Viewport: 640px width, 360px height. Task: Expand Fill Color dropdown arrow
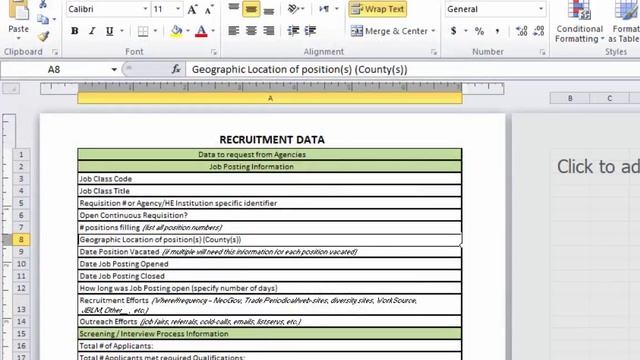(188, 31)
